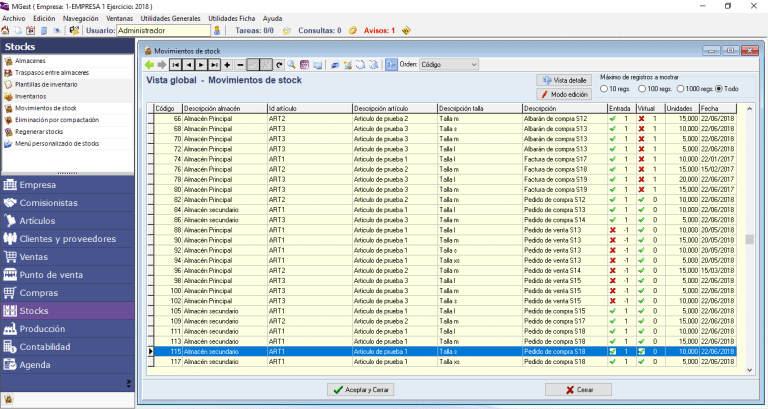
Task: Go back with the green arrow
Action: [150, 65]
